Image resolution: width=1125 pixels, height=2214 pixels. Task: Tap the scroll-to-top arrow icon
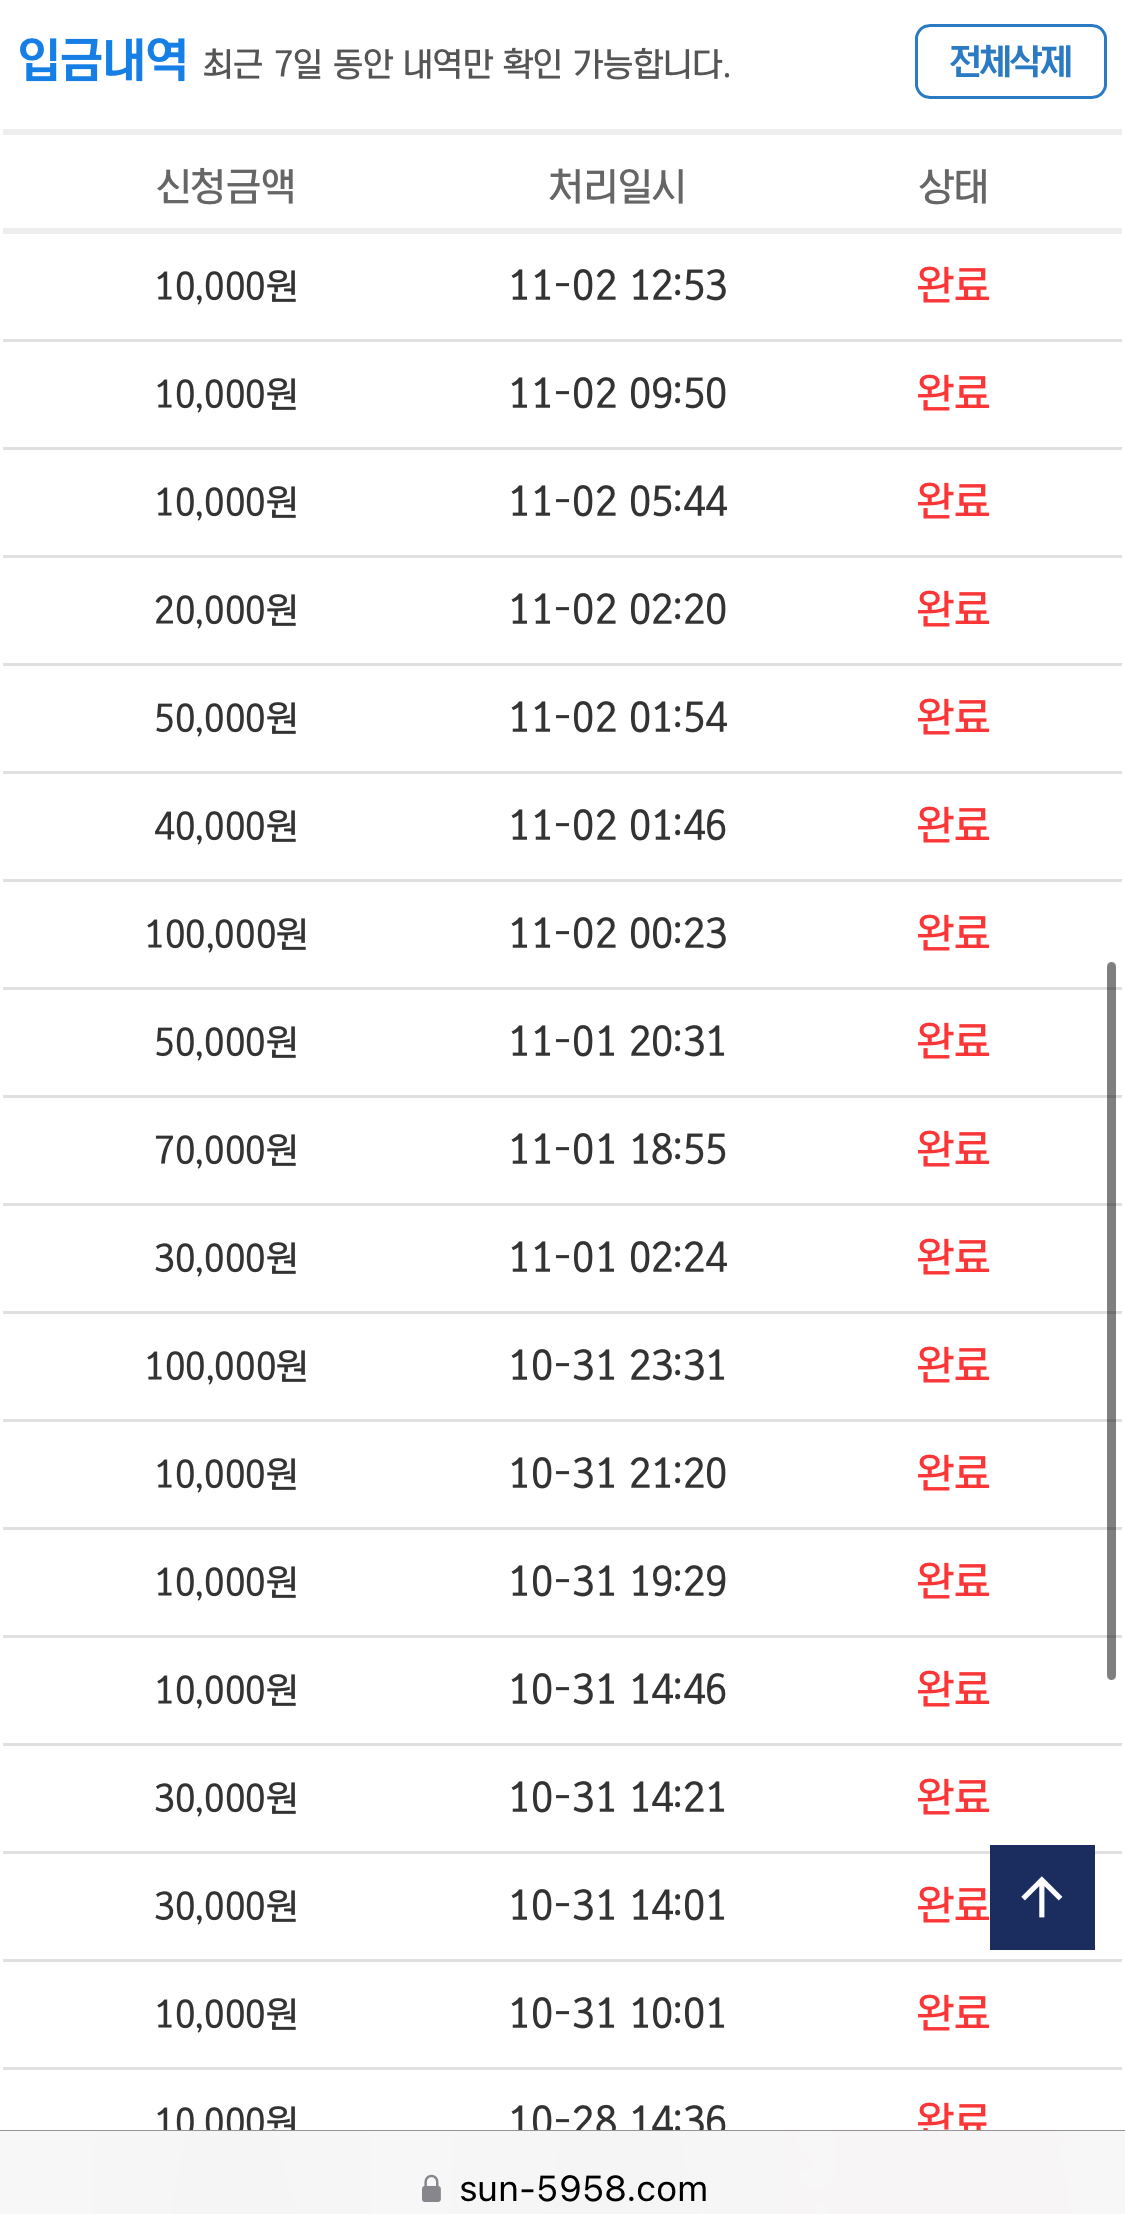pyautogui.click(x=1042, y=1897)
